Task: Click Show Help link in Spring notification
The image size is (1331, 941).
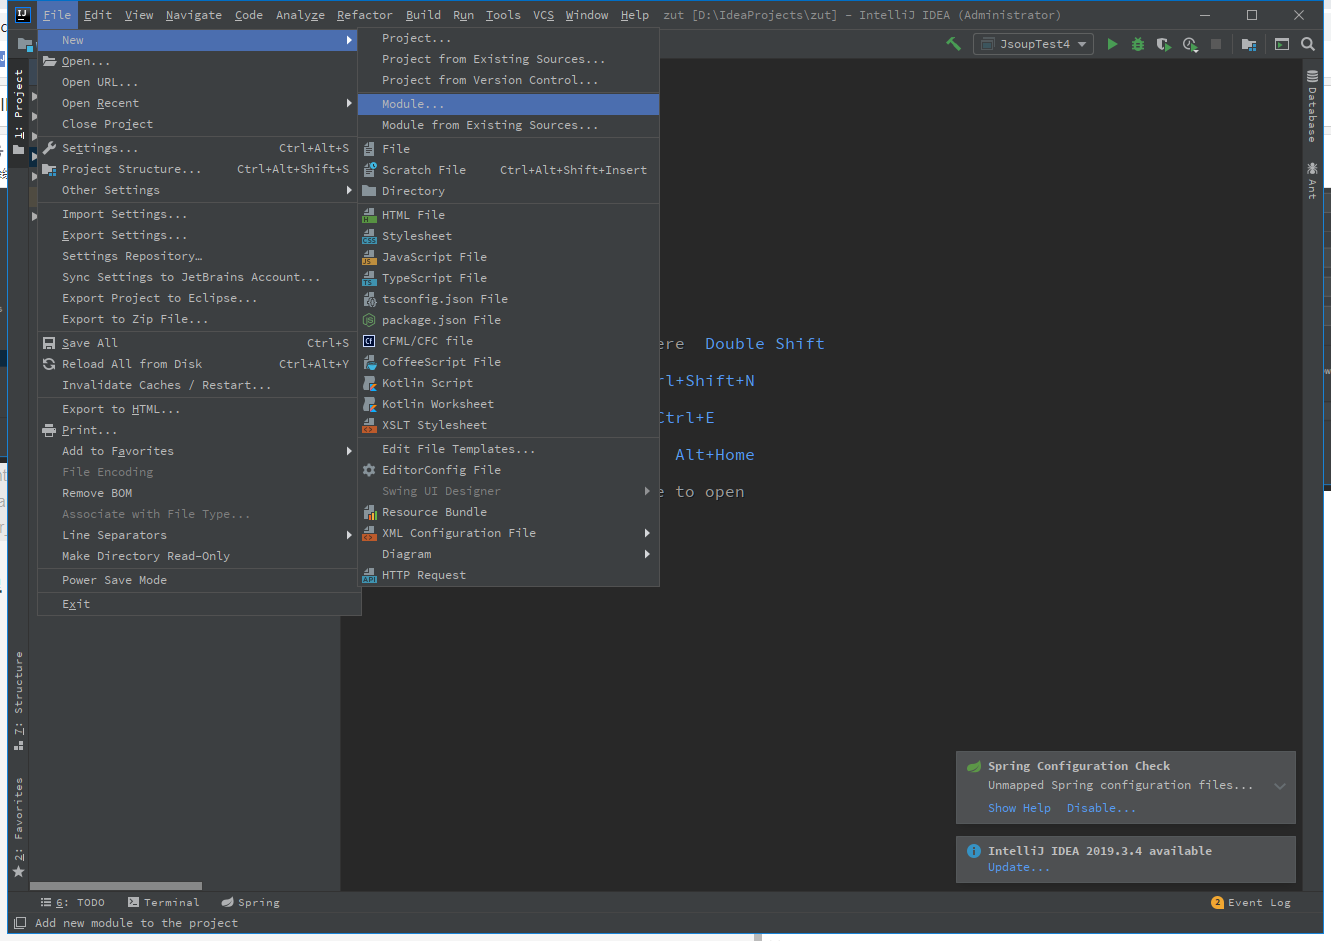Action: [x=1019, y=808]
